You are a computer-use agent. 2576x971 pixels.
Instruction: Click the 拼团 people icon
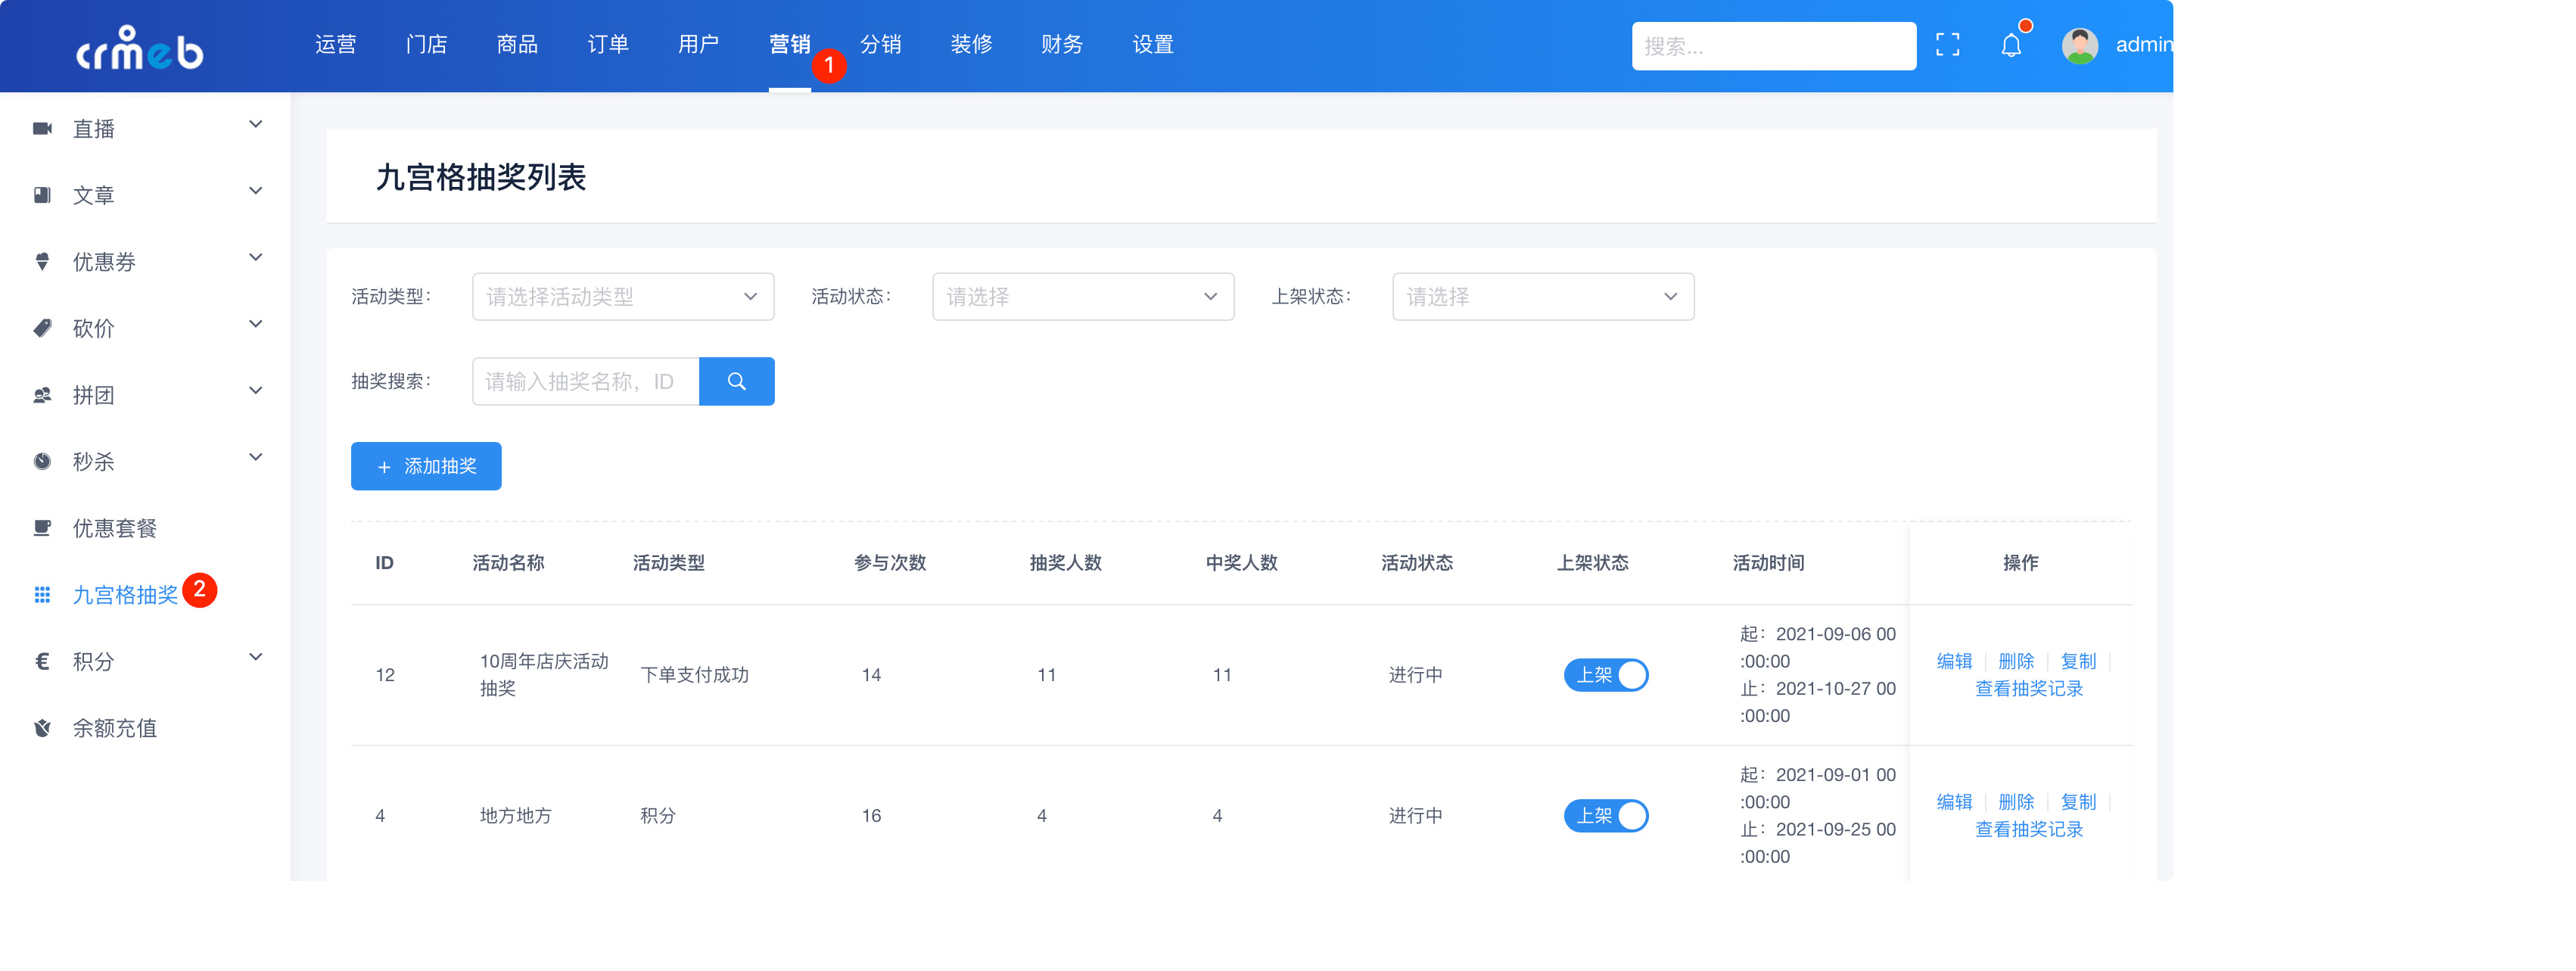click(42, 395)
